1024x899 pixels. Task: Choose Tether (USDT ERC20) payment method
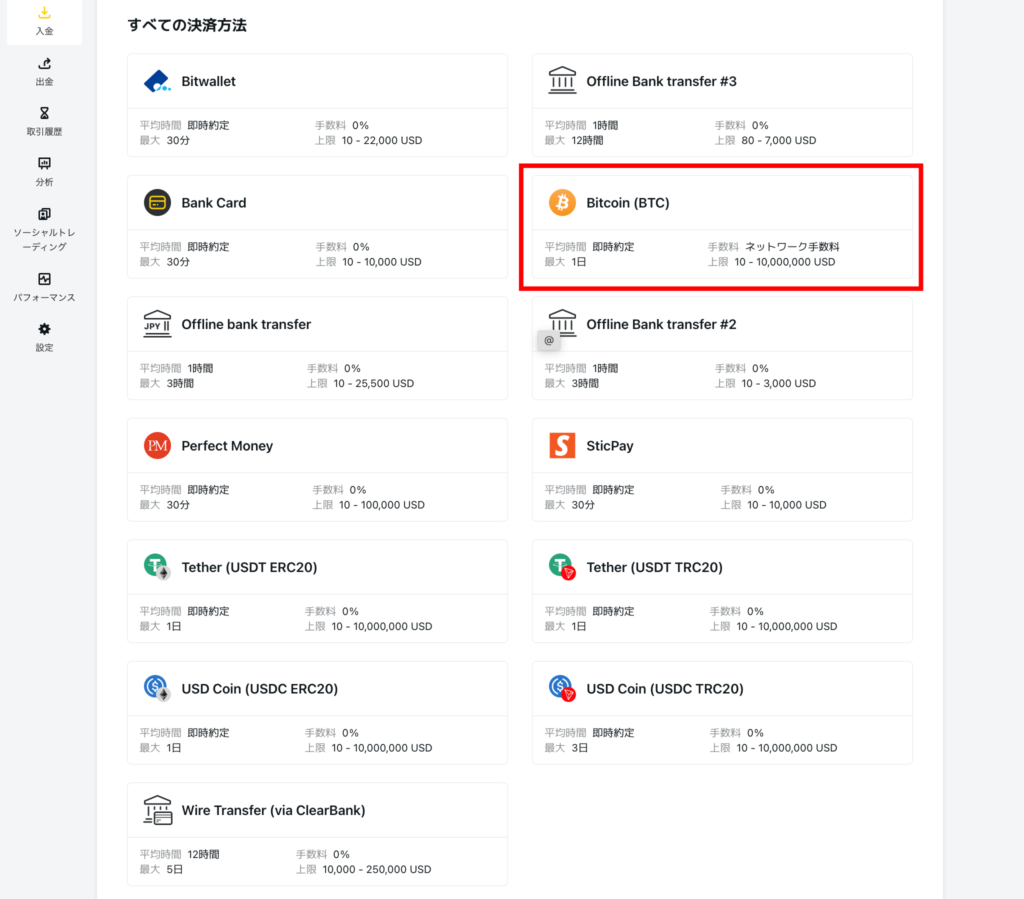[317, 591]
